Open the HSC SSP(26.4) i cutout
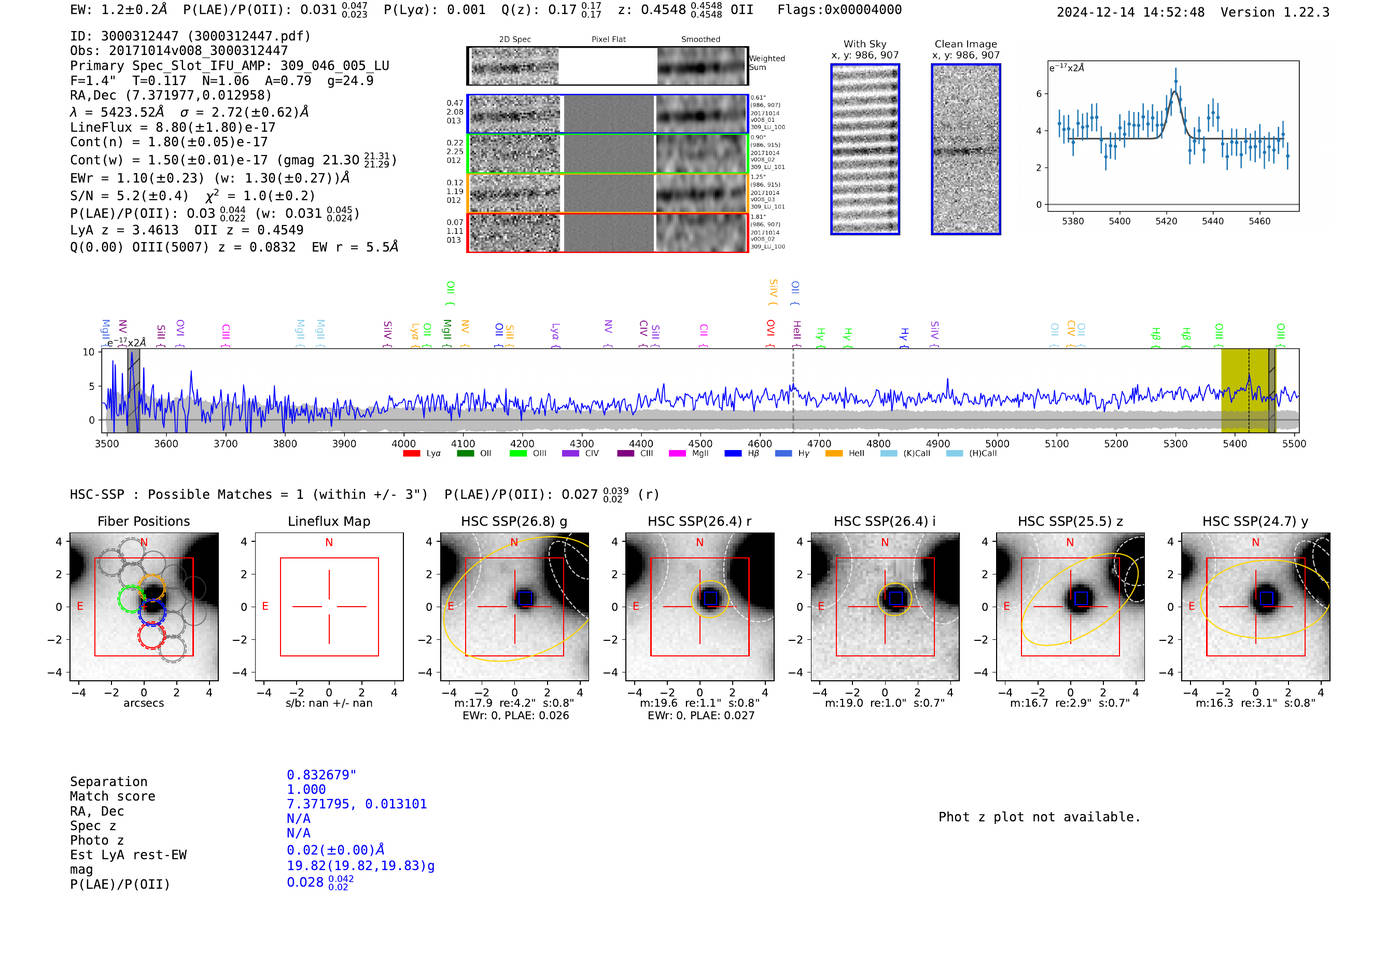Viewport: 1400px width, 953px height. point(885,607)
